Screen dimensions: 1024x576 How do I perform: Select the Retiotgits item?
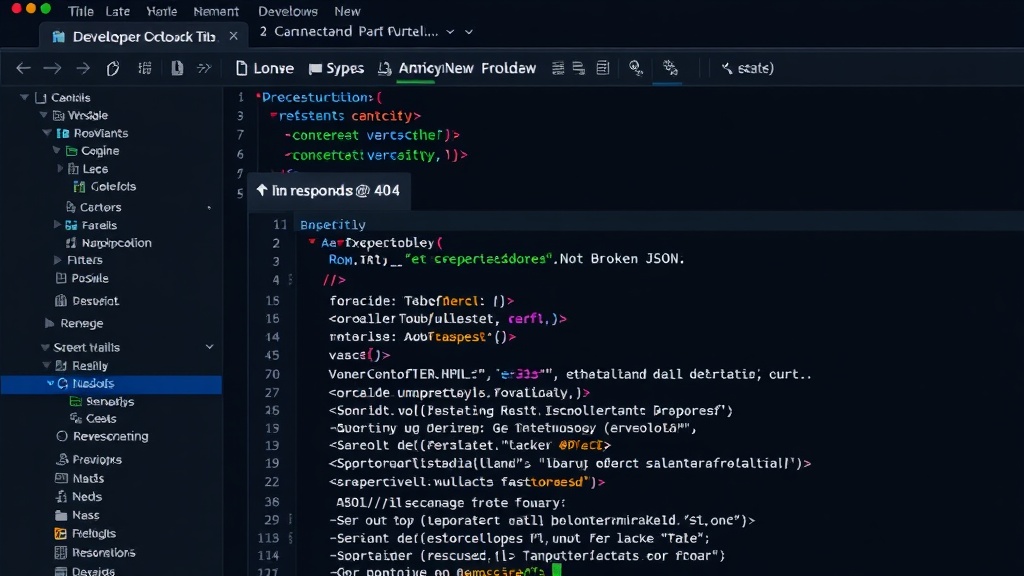[85, 534]
